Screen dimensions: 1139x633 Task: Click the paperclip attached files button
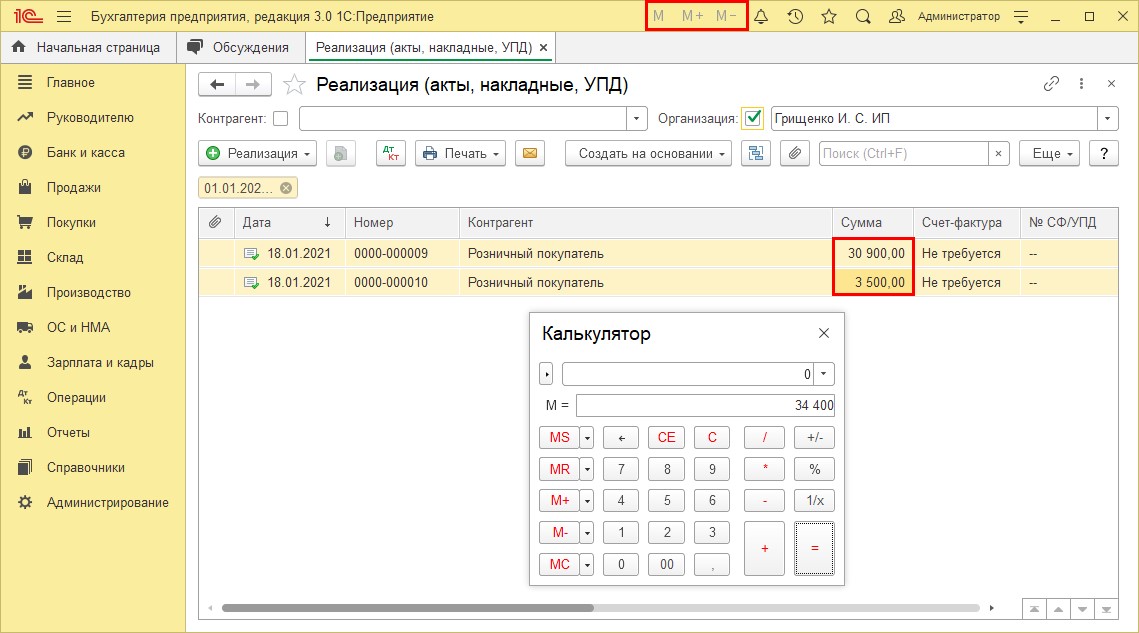point(795,153)
